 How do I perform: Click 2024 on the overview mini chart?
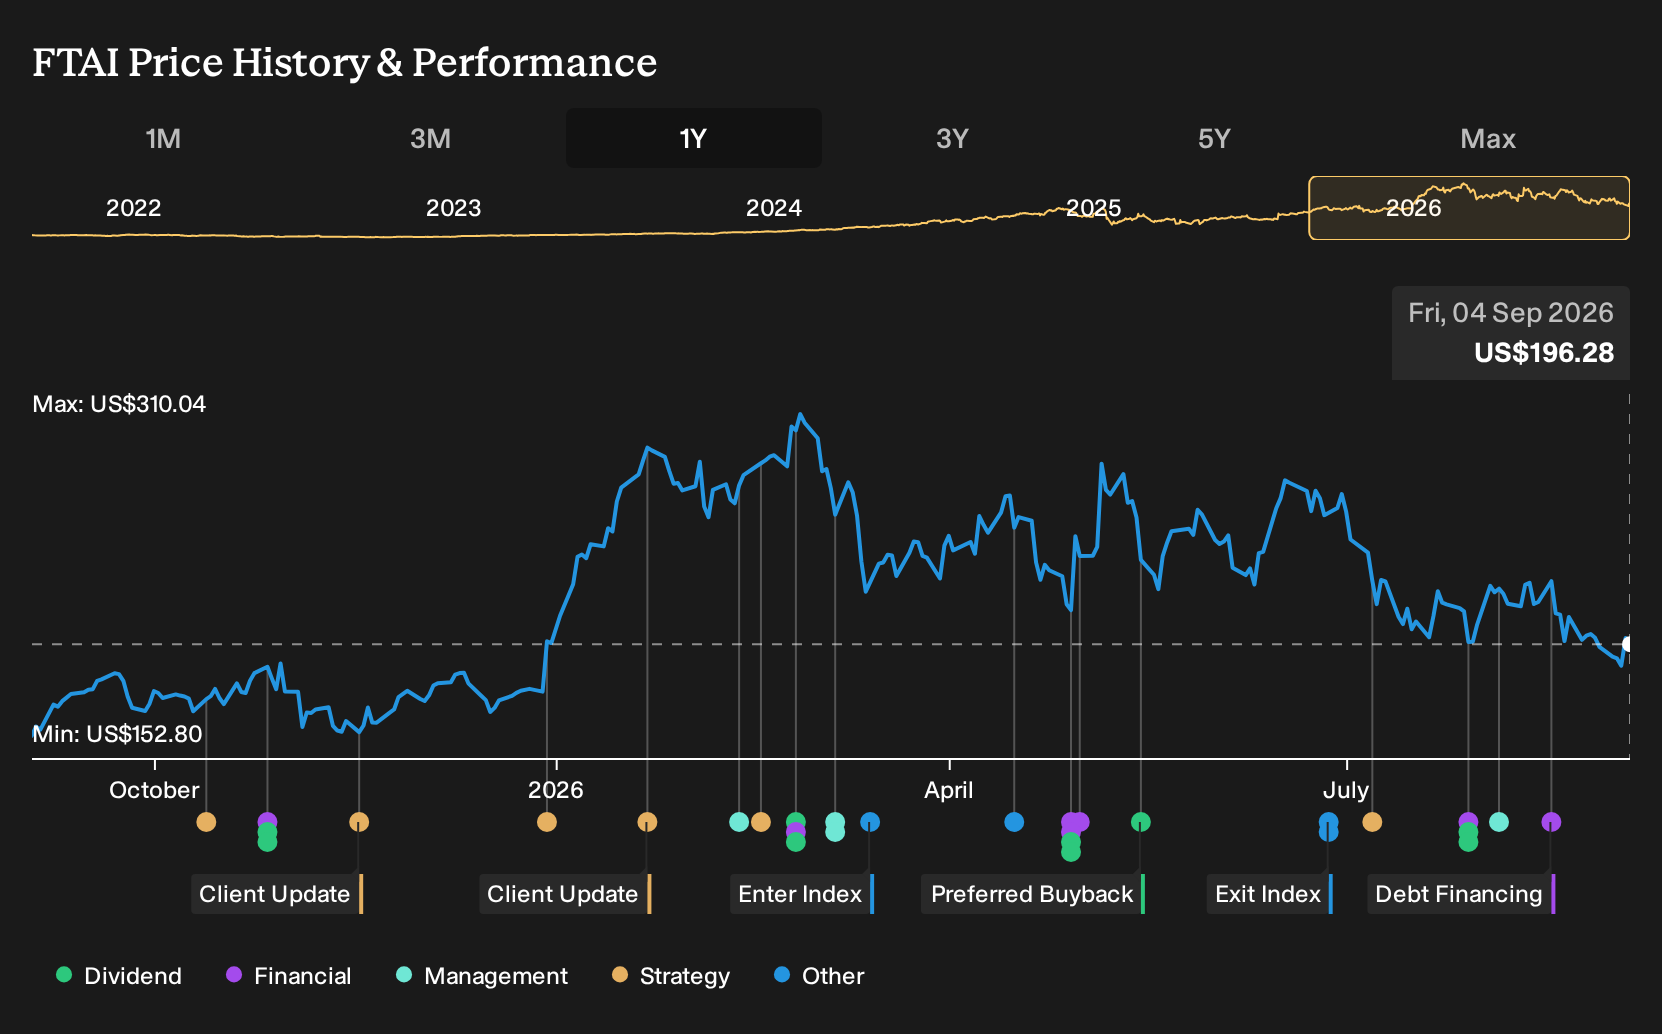pyautogui.click(x=774, y=208)
